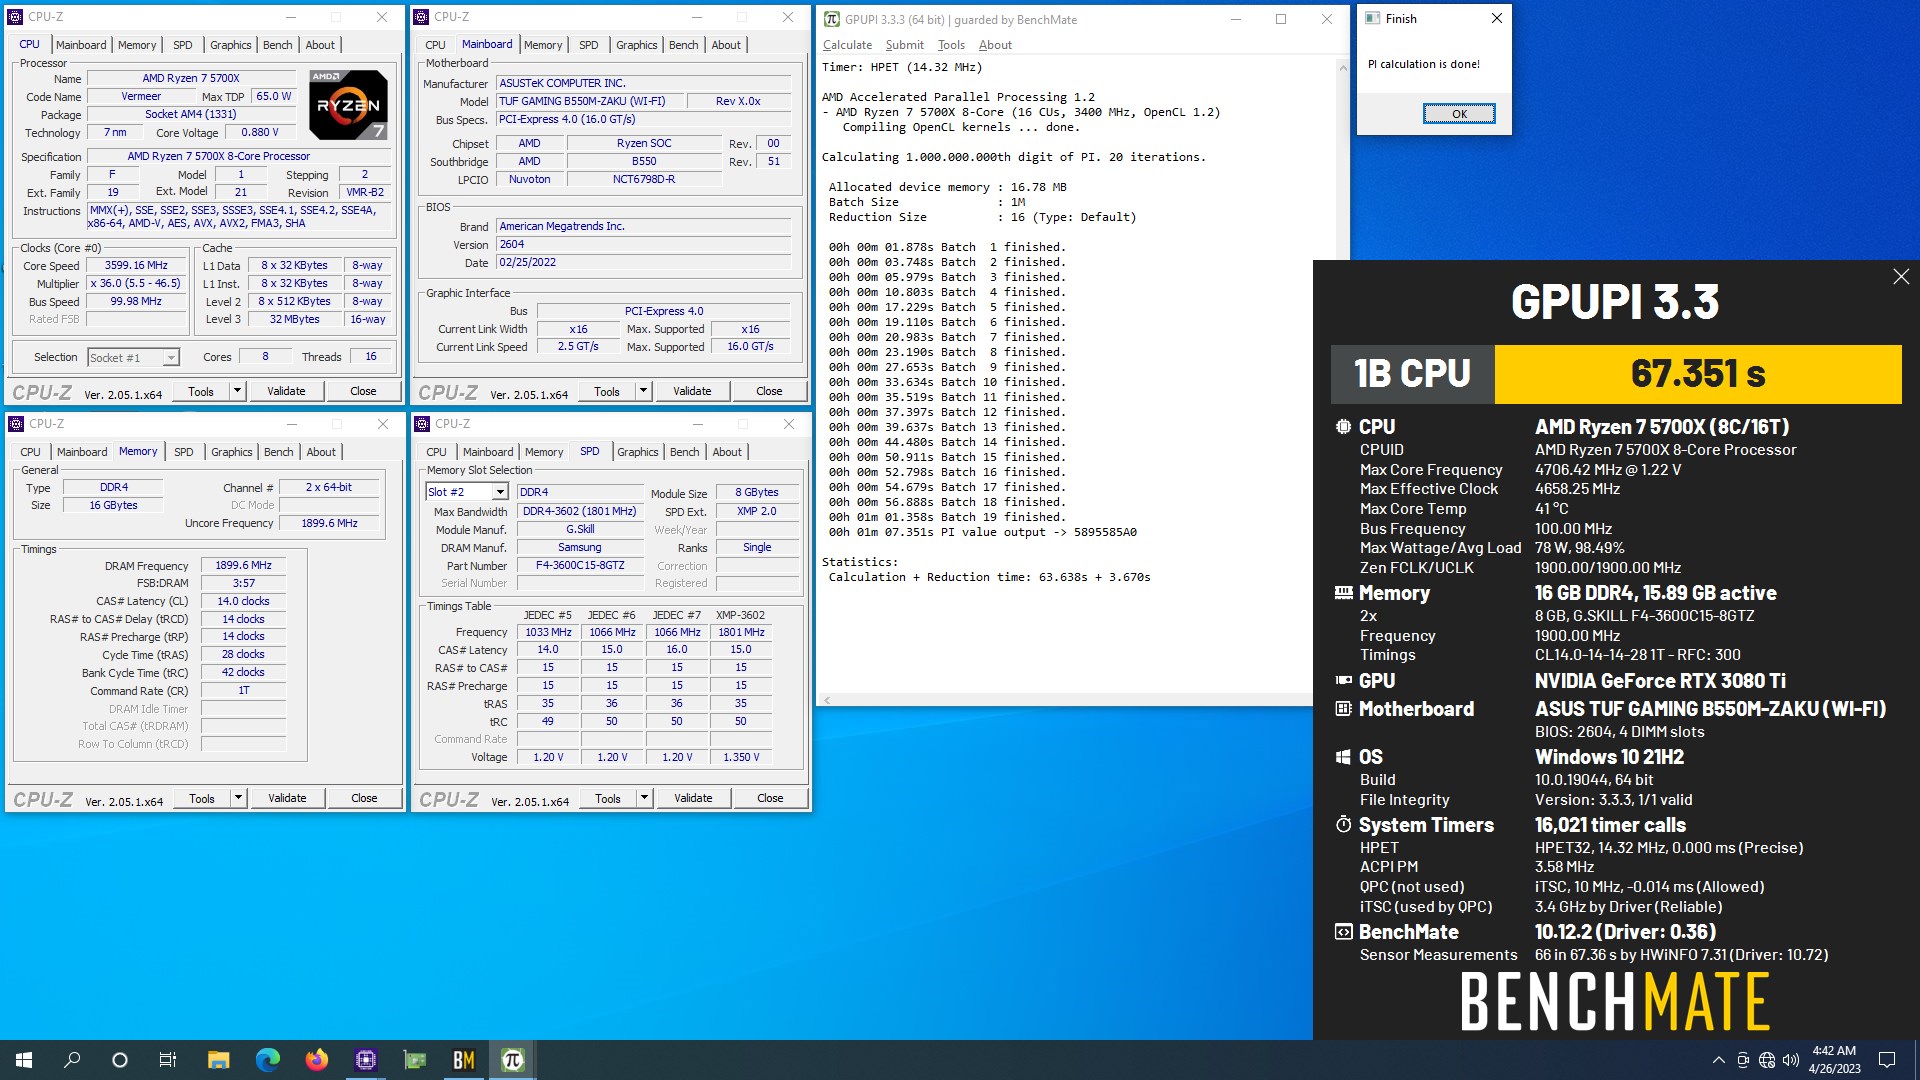Image resolution: width=1920 pixels, height=1080 pixels.
Task: Select the Memory tab in CPU-Z CPU-tab window
Action: tap(137, 45)
